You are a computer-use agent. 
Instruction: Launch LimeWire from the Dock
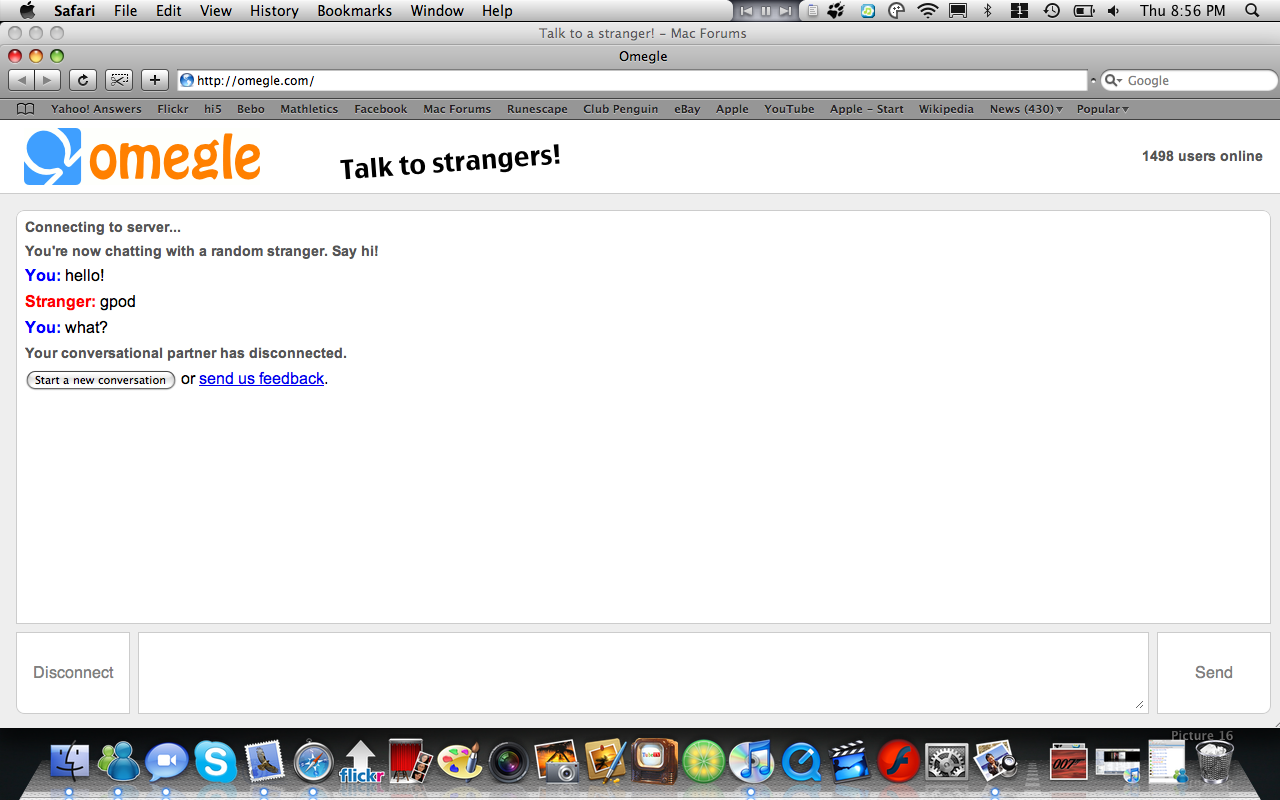[x=704, y=762]
